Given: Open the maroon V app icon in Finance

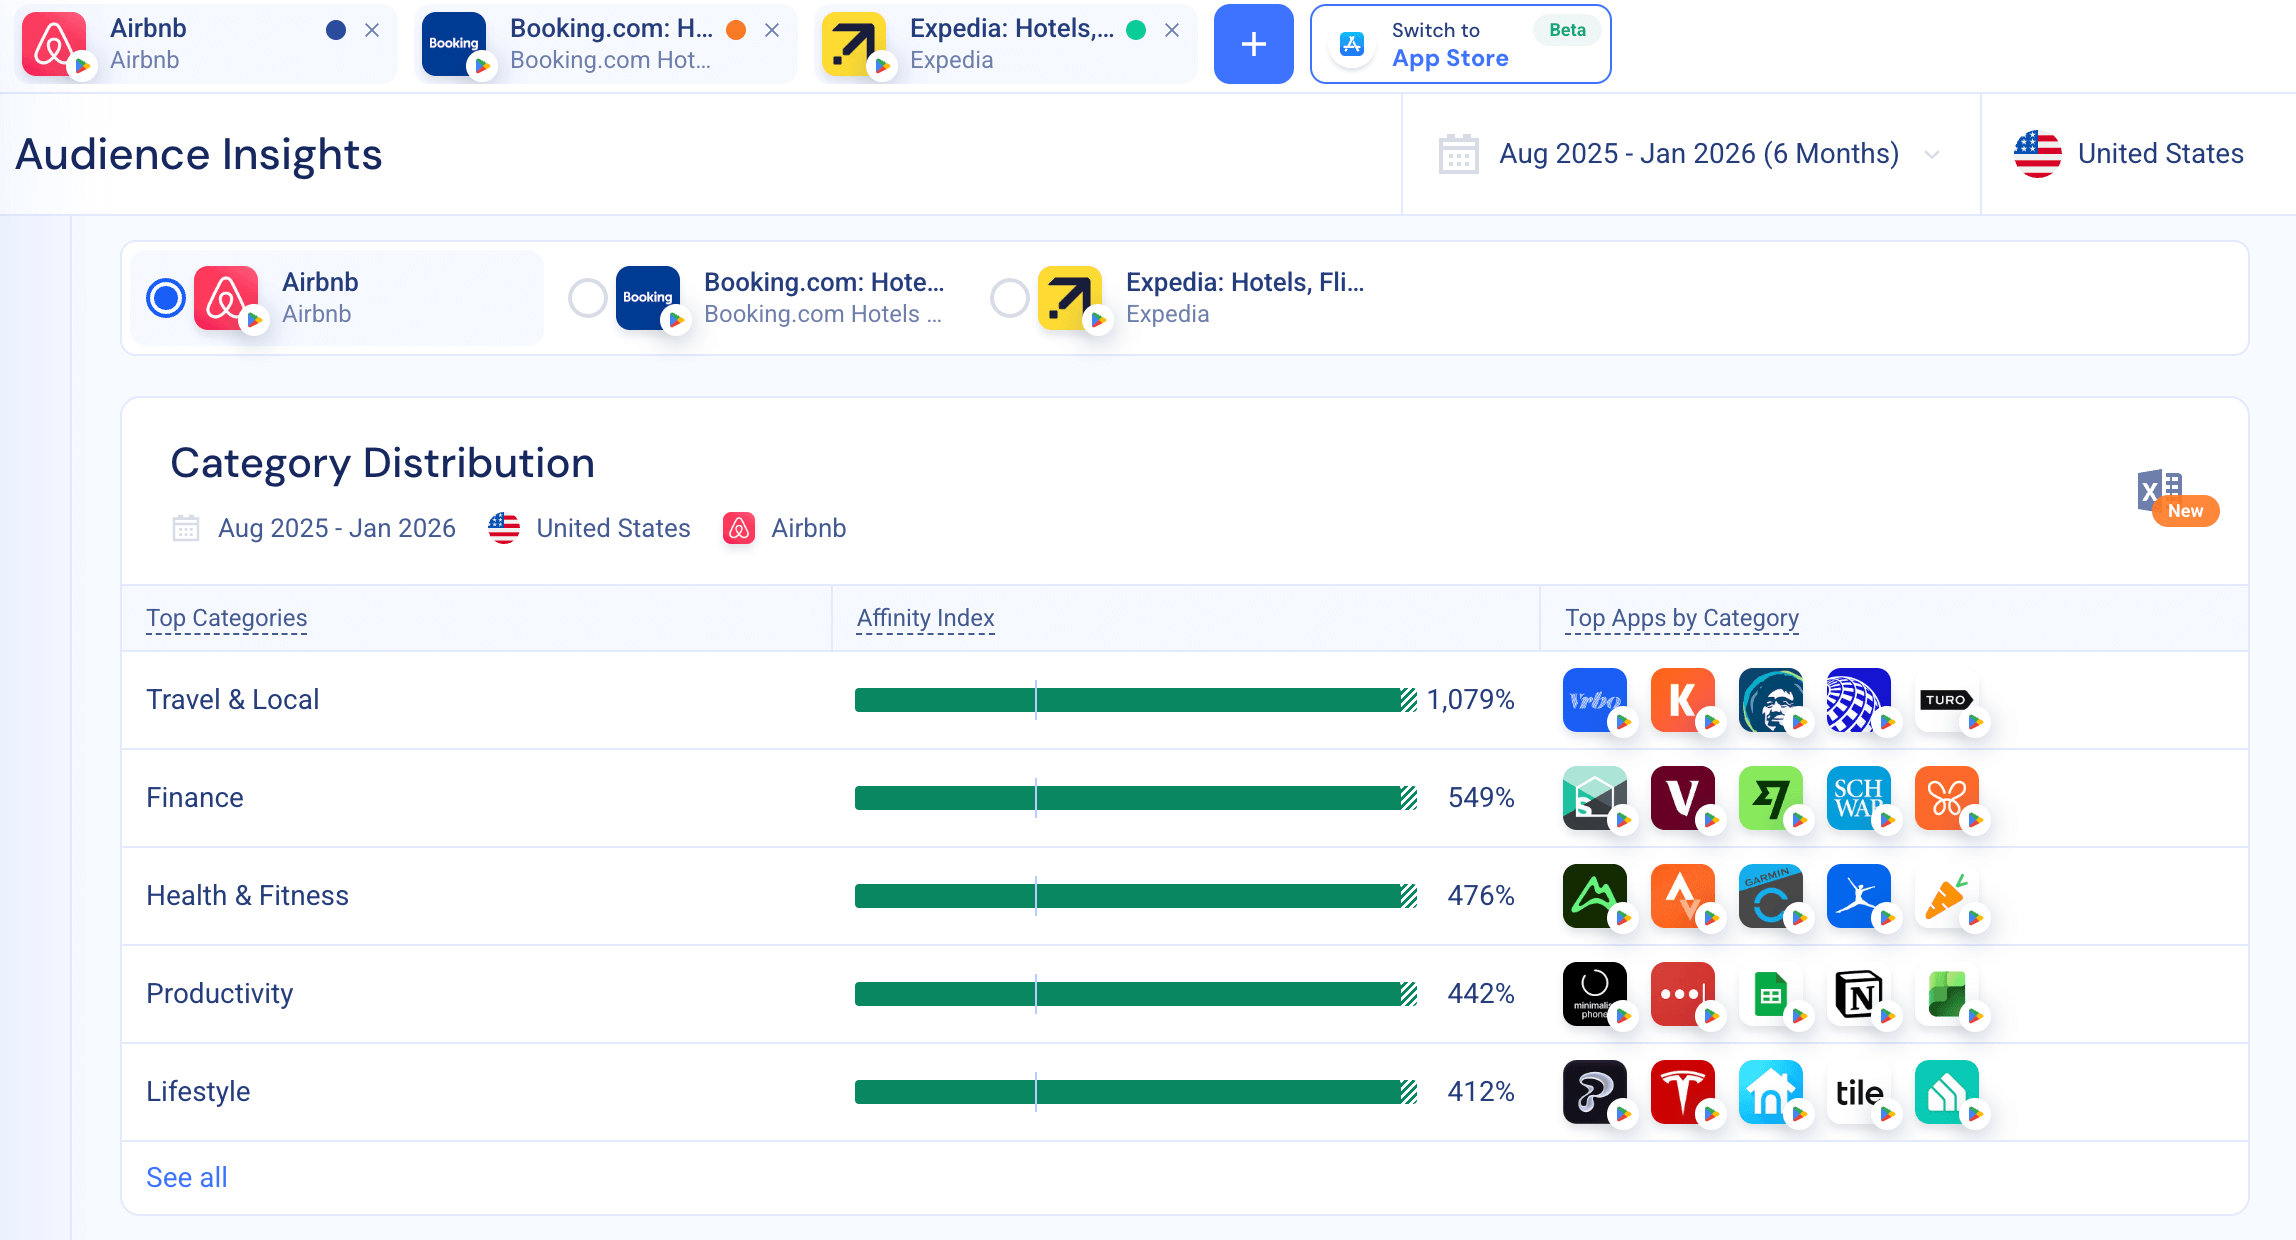Looking at the screenshot, I should pyautogui.click(x=1682, y=798).
